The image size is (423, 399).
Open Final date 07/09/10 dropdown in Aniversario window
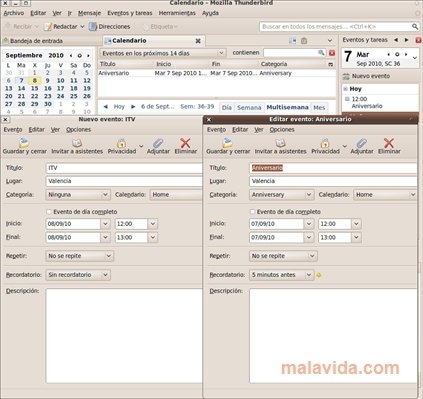tap(309, 237)
